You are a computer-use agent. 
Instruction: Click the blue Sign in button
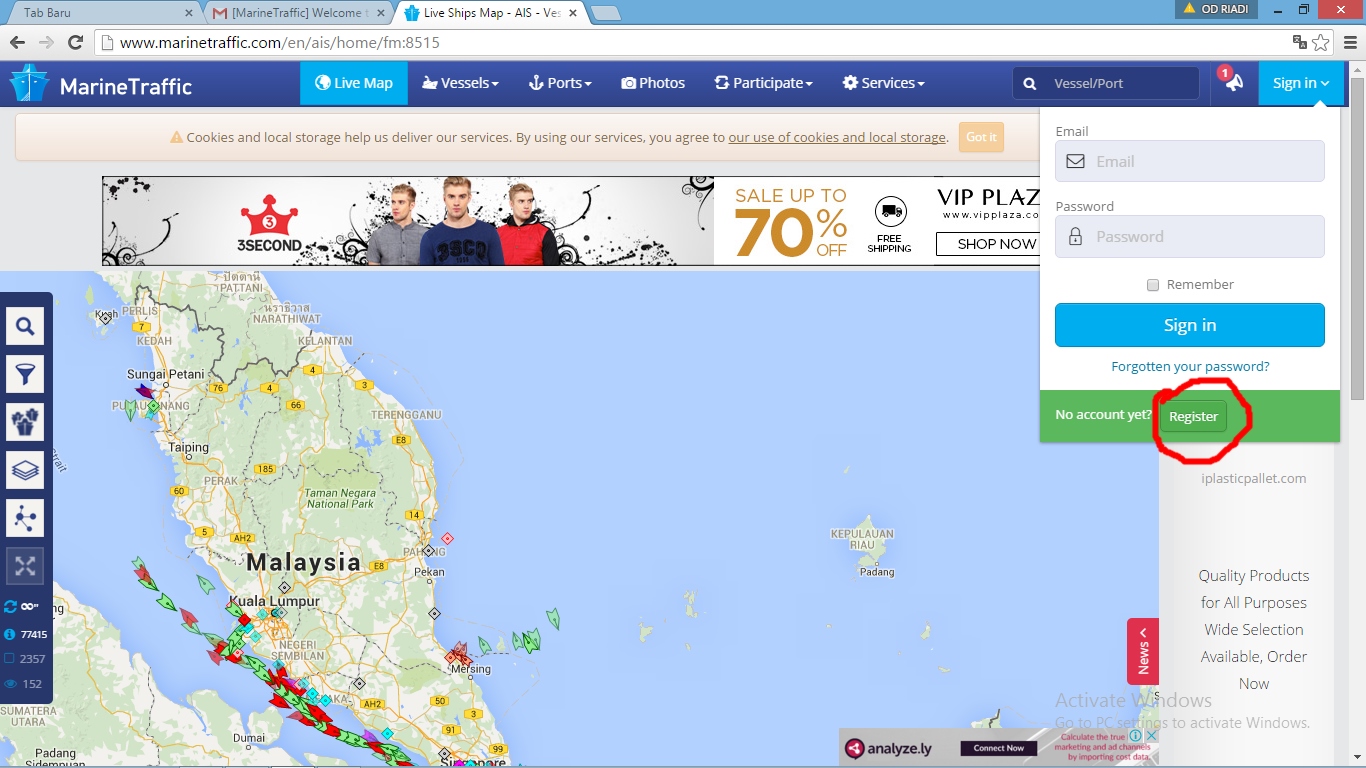[1189, 325]
